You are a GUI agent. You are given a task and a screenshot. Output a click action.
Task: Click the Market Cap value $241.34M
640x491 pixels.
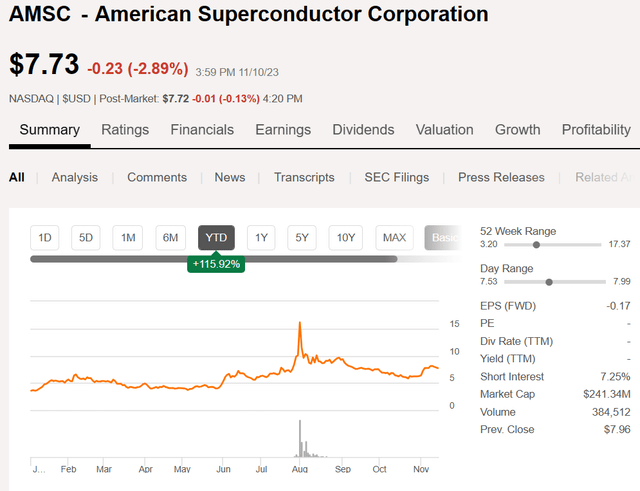(x=607, y=394)
